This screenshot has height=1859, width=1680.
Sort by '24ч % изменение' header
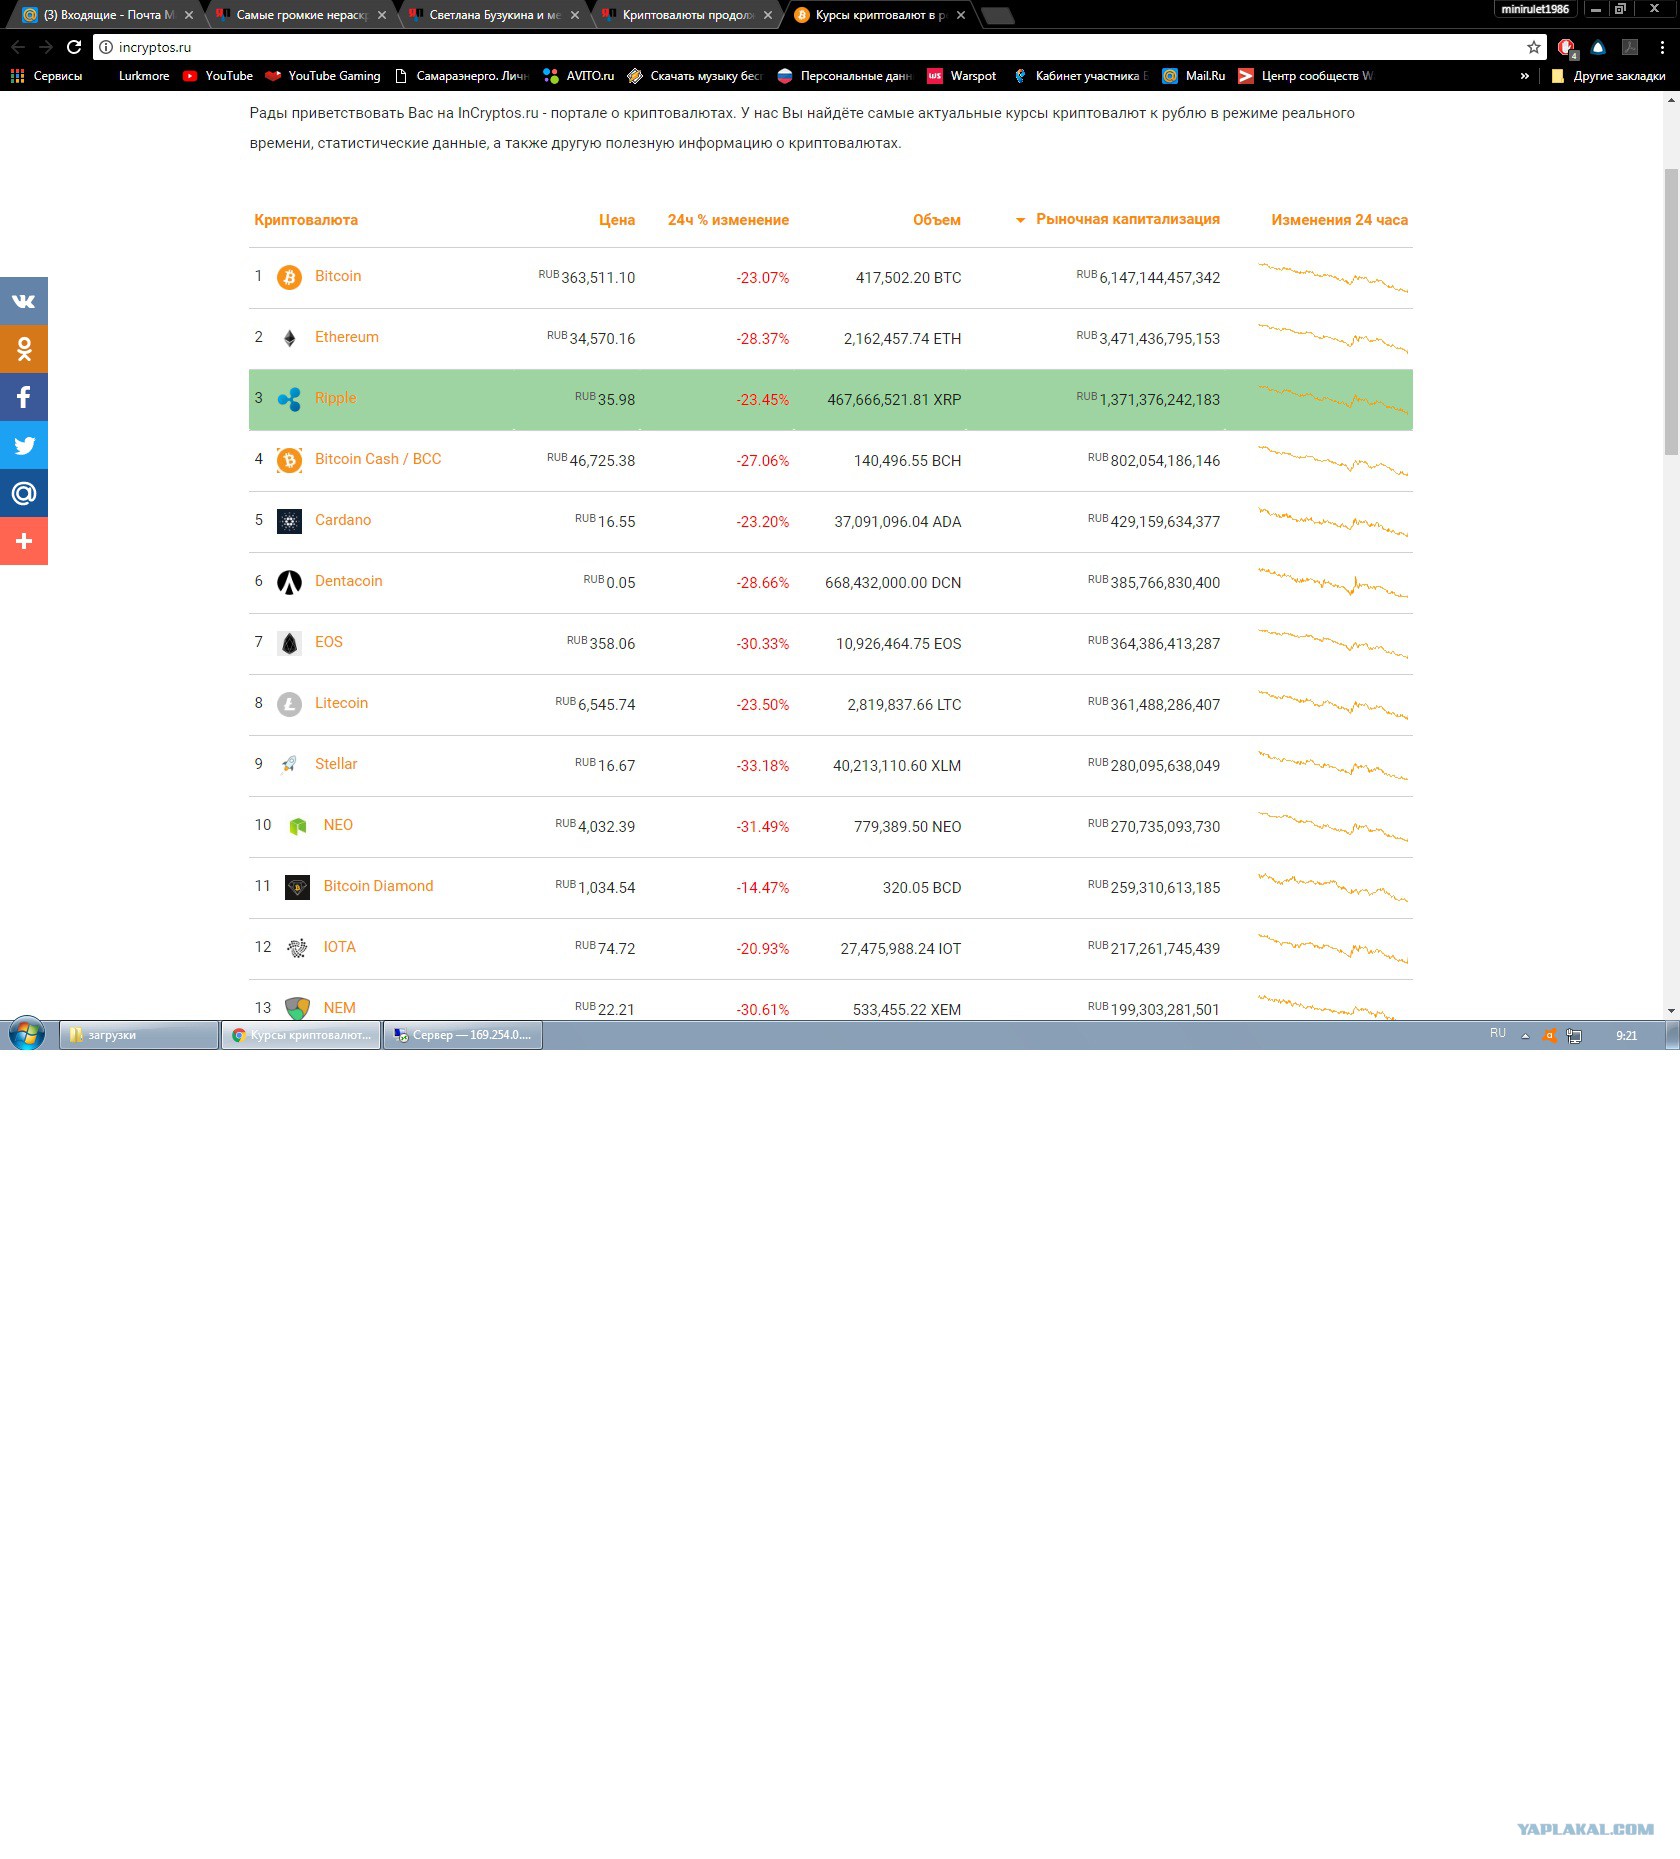click(728, 220)
